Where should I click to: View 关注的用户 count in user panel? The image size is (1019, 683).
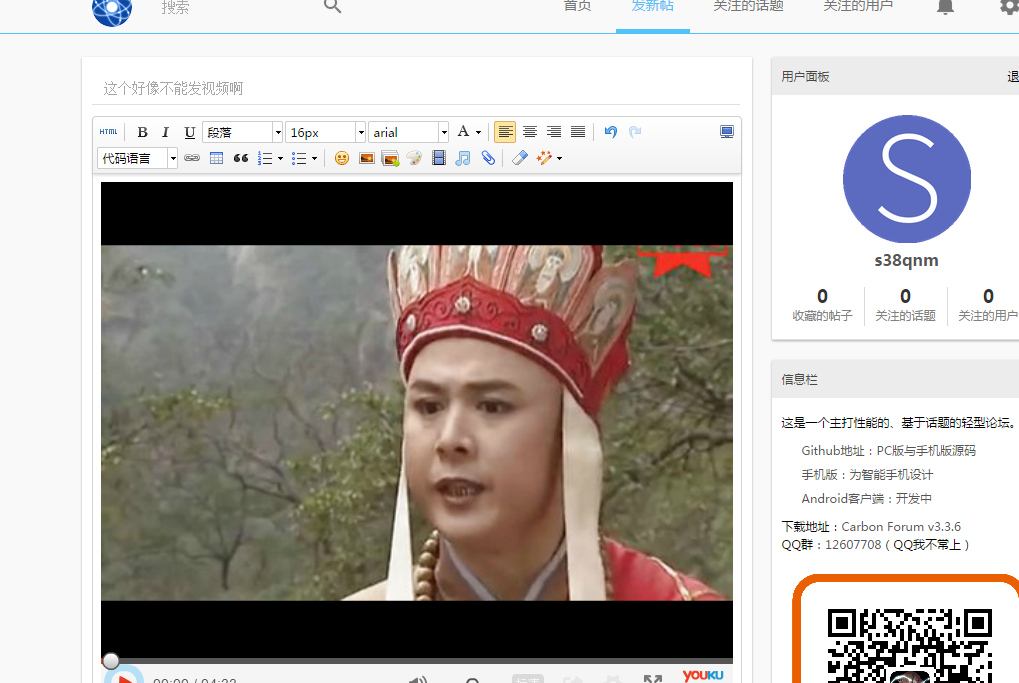(x=988, y=305)
